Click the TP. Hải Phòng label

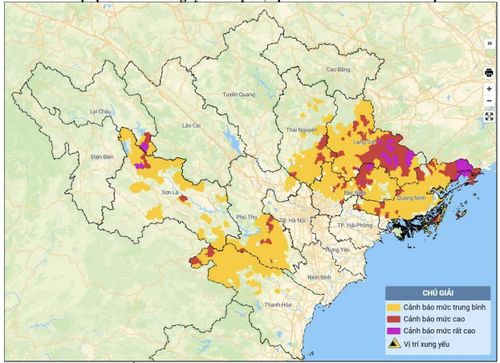coord(355,225)
